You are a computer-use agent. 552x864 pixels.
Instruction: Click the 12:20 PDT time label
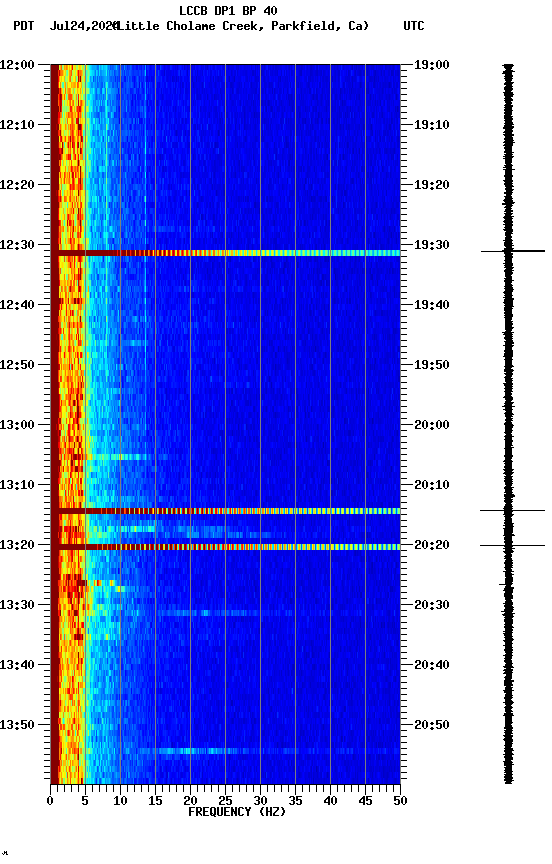click(17, 185)
